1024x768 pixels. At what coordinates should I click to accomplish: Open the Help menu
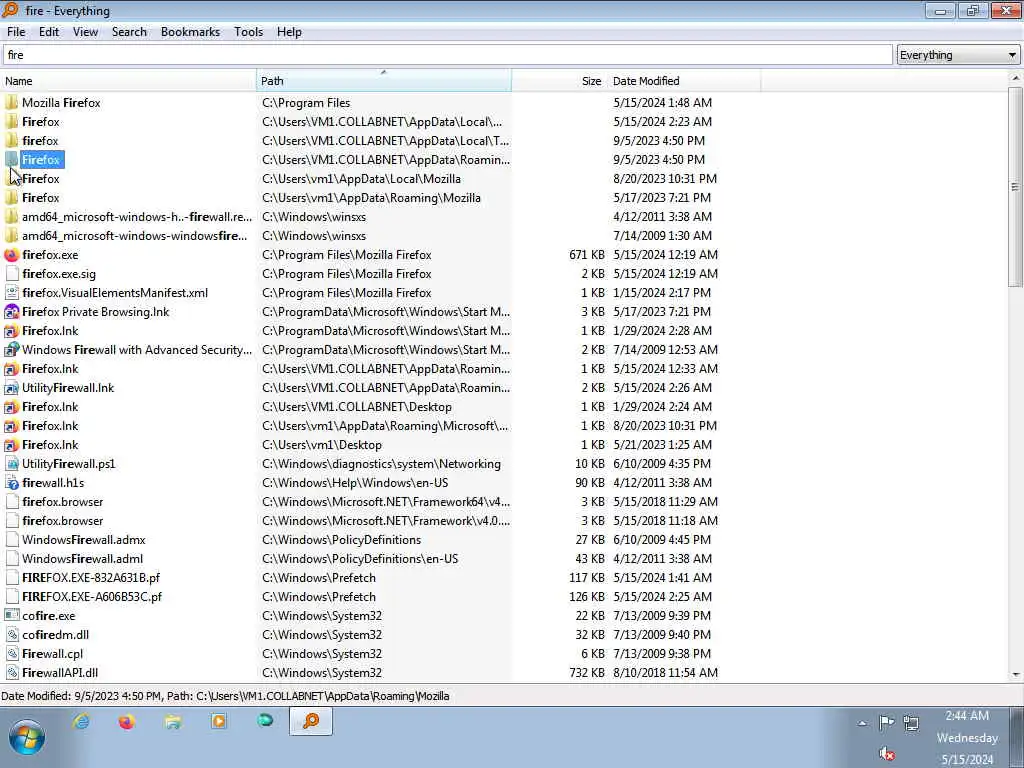click(289, 32)
